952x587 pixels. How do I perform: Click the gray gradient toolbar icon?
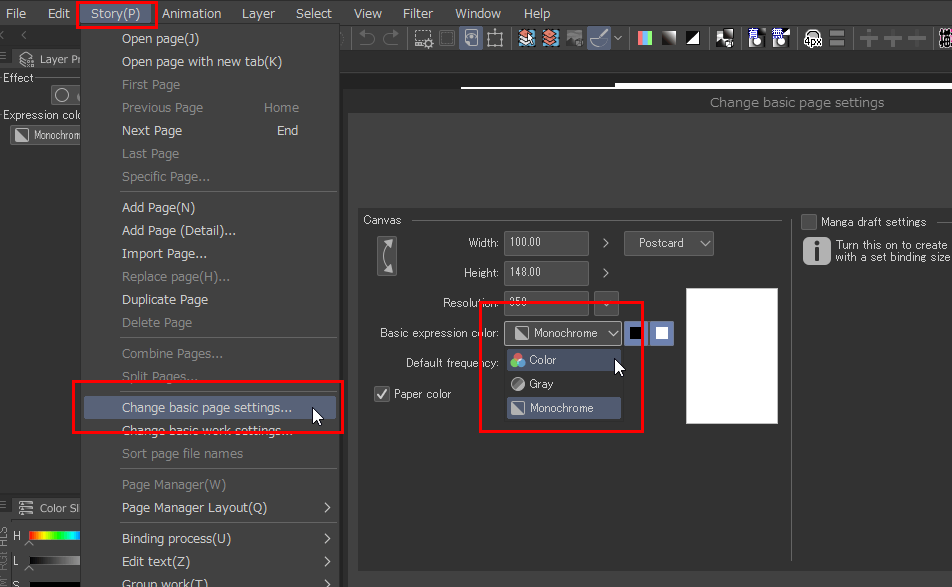pos(668,38)
